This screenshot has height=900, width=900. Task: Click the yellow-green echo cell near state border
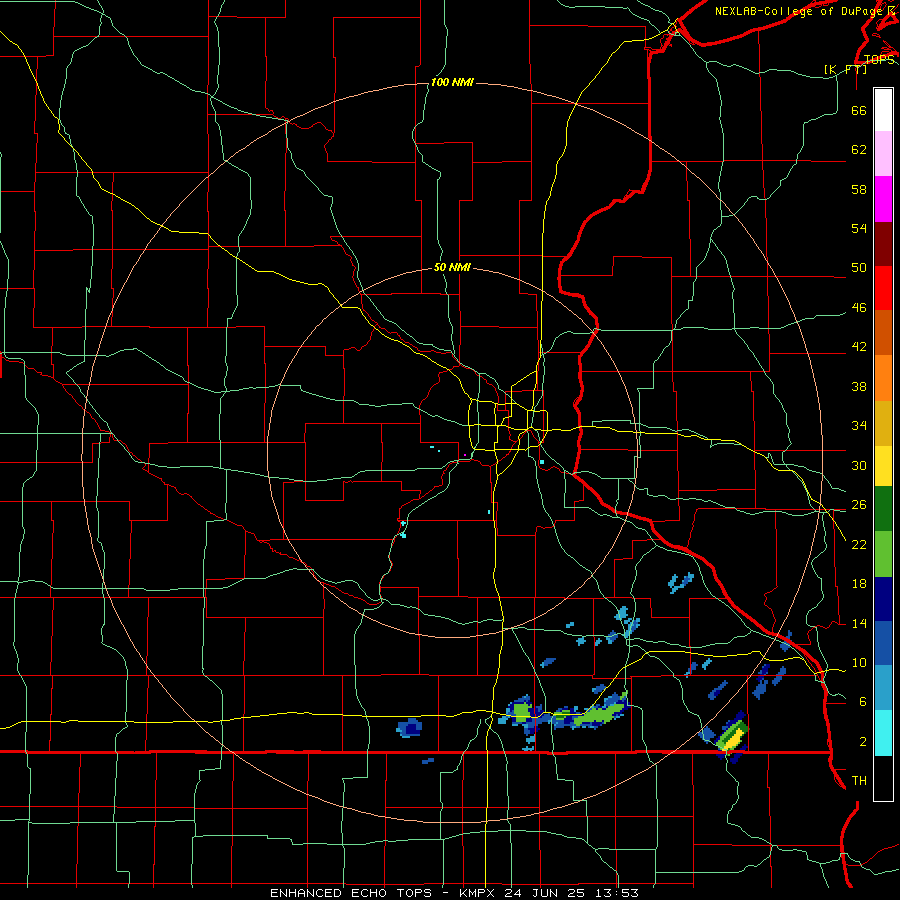coord(732,737)
